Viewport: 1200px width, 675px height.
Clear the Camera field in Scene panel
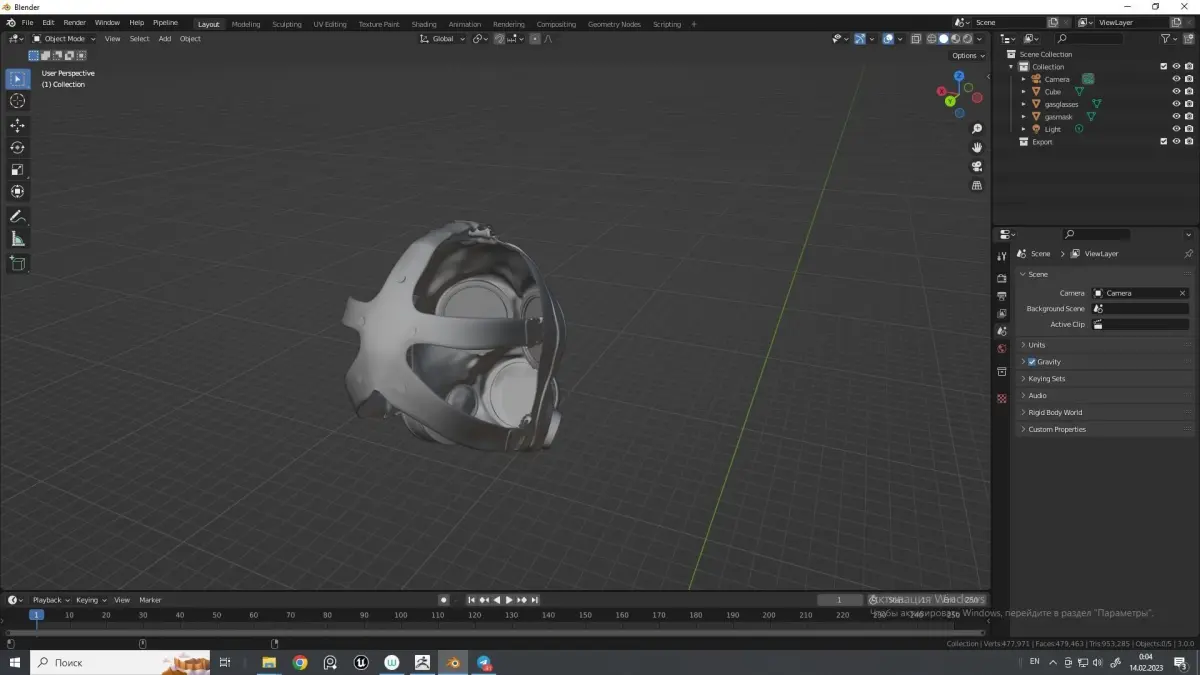pos(1182,293)
